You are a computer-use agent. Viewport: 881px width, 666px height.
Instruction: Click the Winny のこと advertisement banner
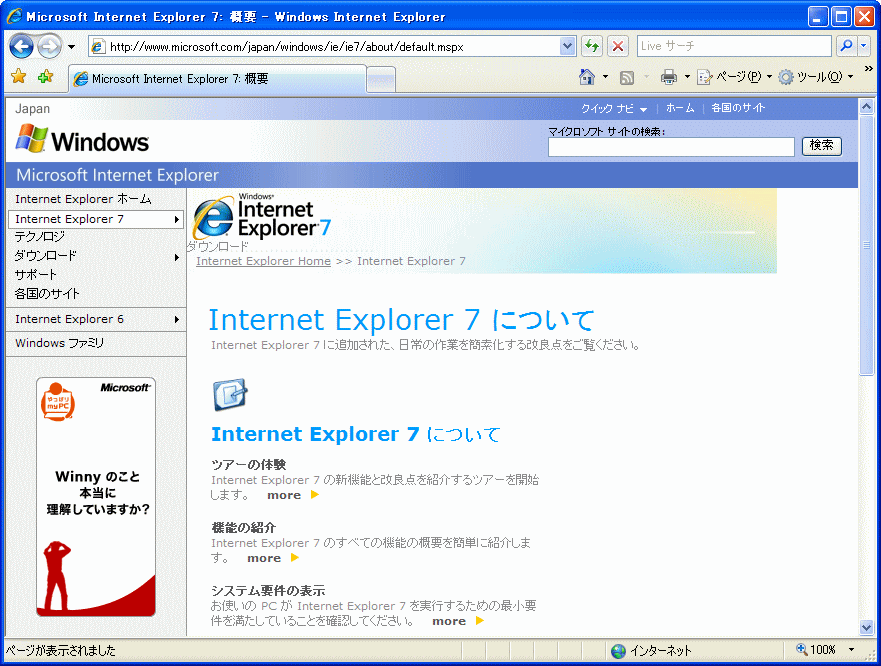point(96,497)
